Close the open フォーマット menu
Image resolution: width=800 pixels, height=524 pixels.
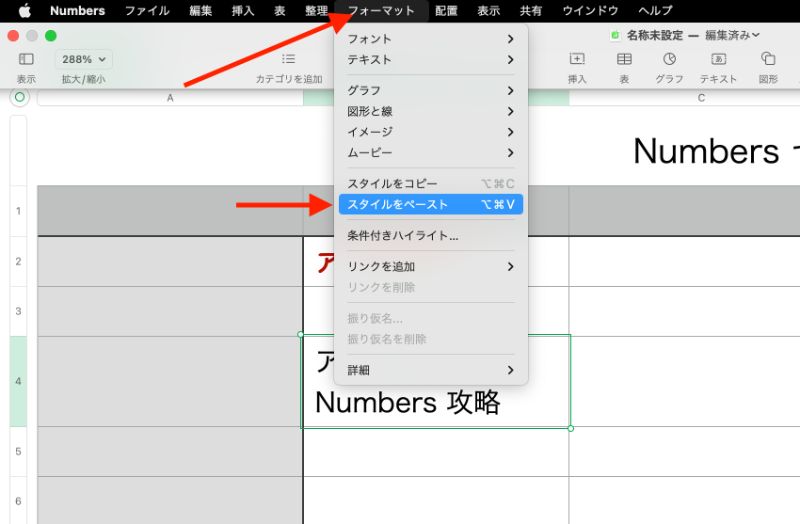click(381, 10)
